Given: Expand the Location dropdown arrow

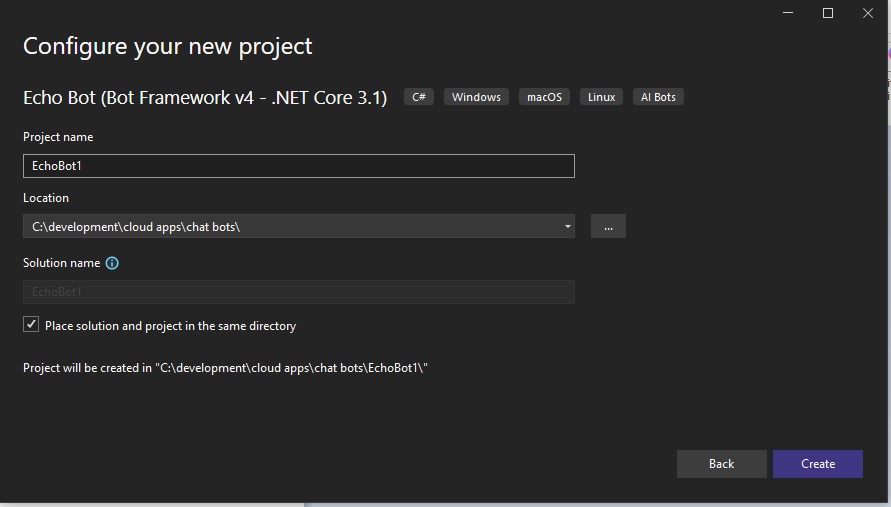Looking at the screenshot, I should click(567, 226).
